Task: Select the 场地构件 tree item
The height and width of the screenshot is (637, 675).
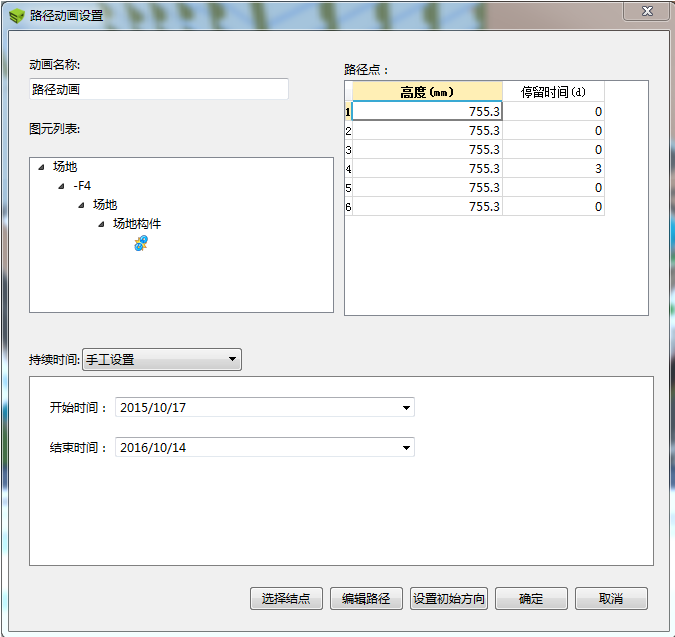Action: click(137, 224)
